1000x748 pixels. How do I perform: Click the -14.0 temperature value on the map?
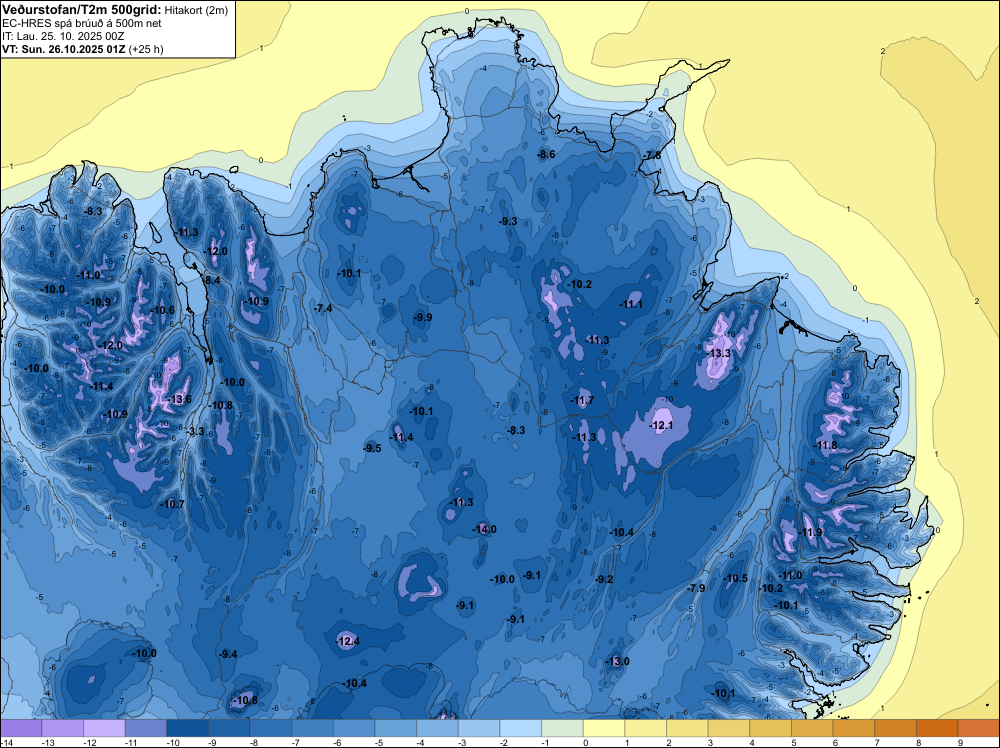[x=484, y=529]
